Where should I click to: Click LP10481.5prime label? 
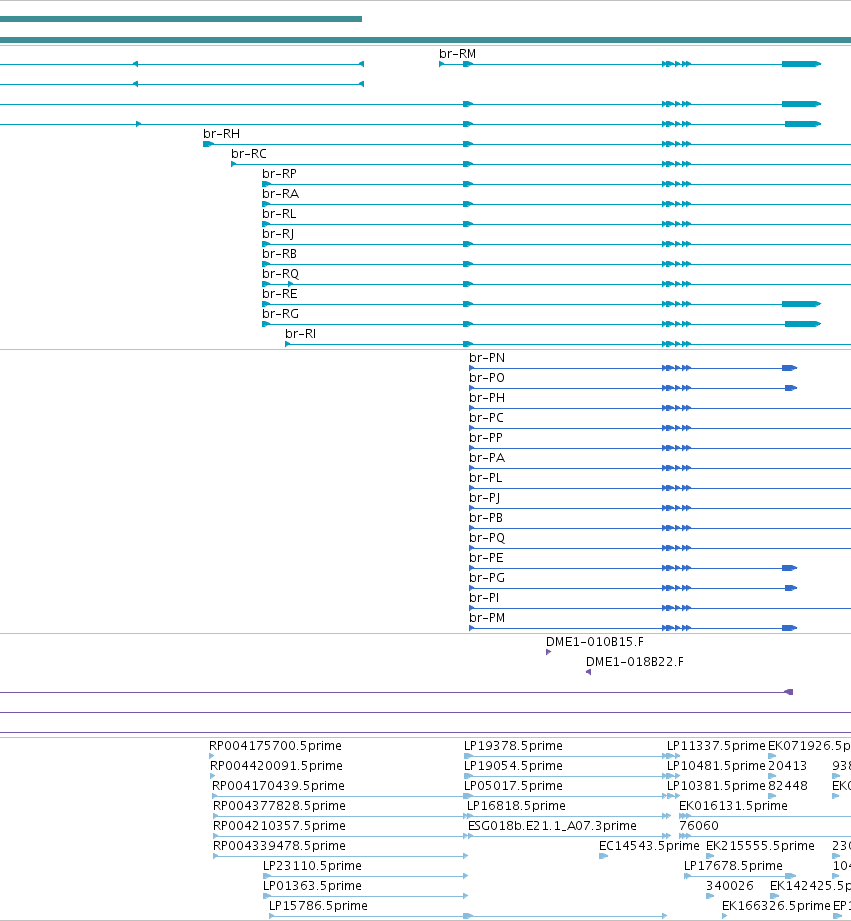pos(716,766)
